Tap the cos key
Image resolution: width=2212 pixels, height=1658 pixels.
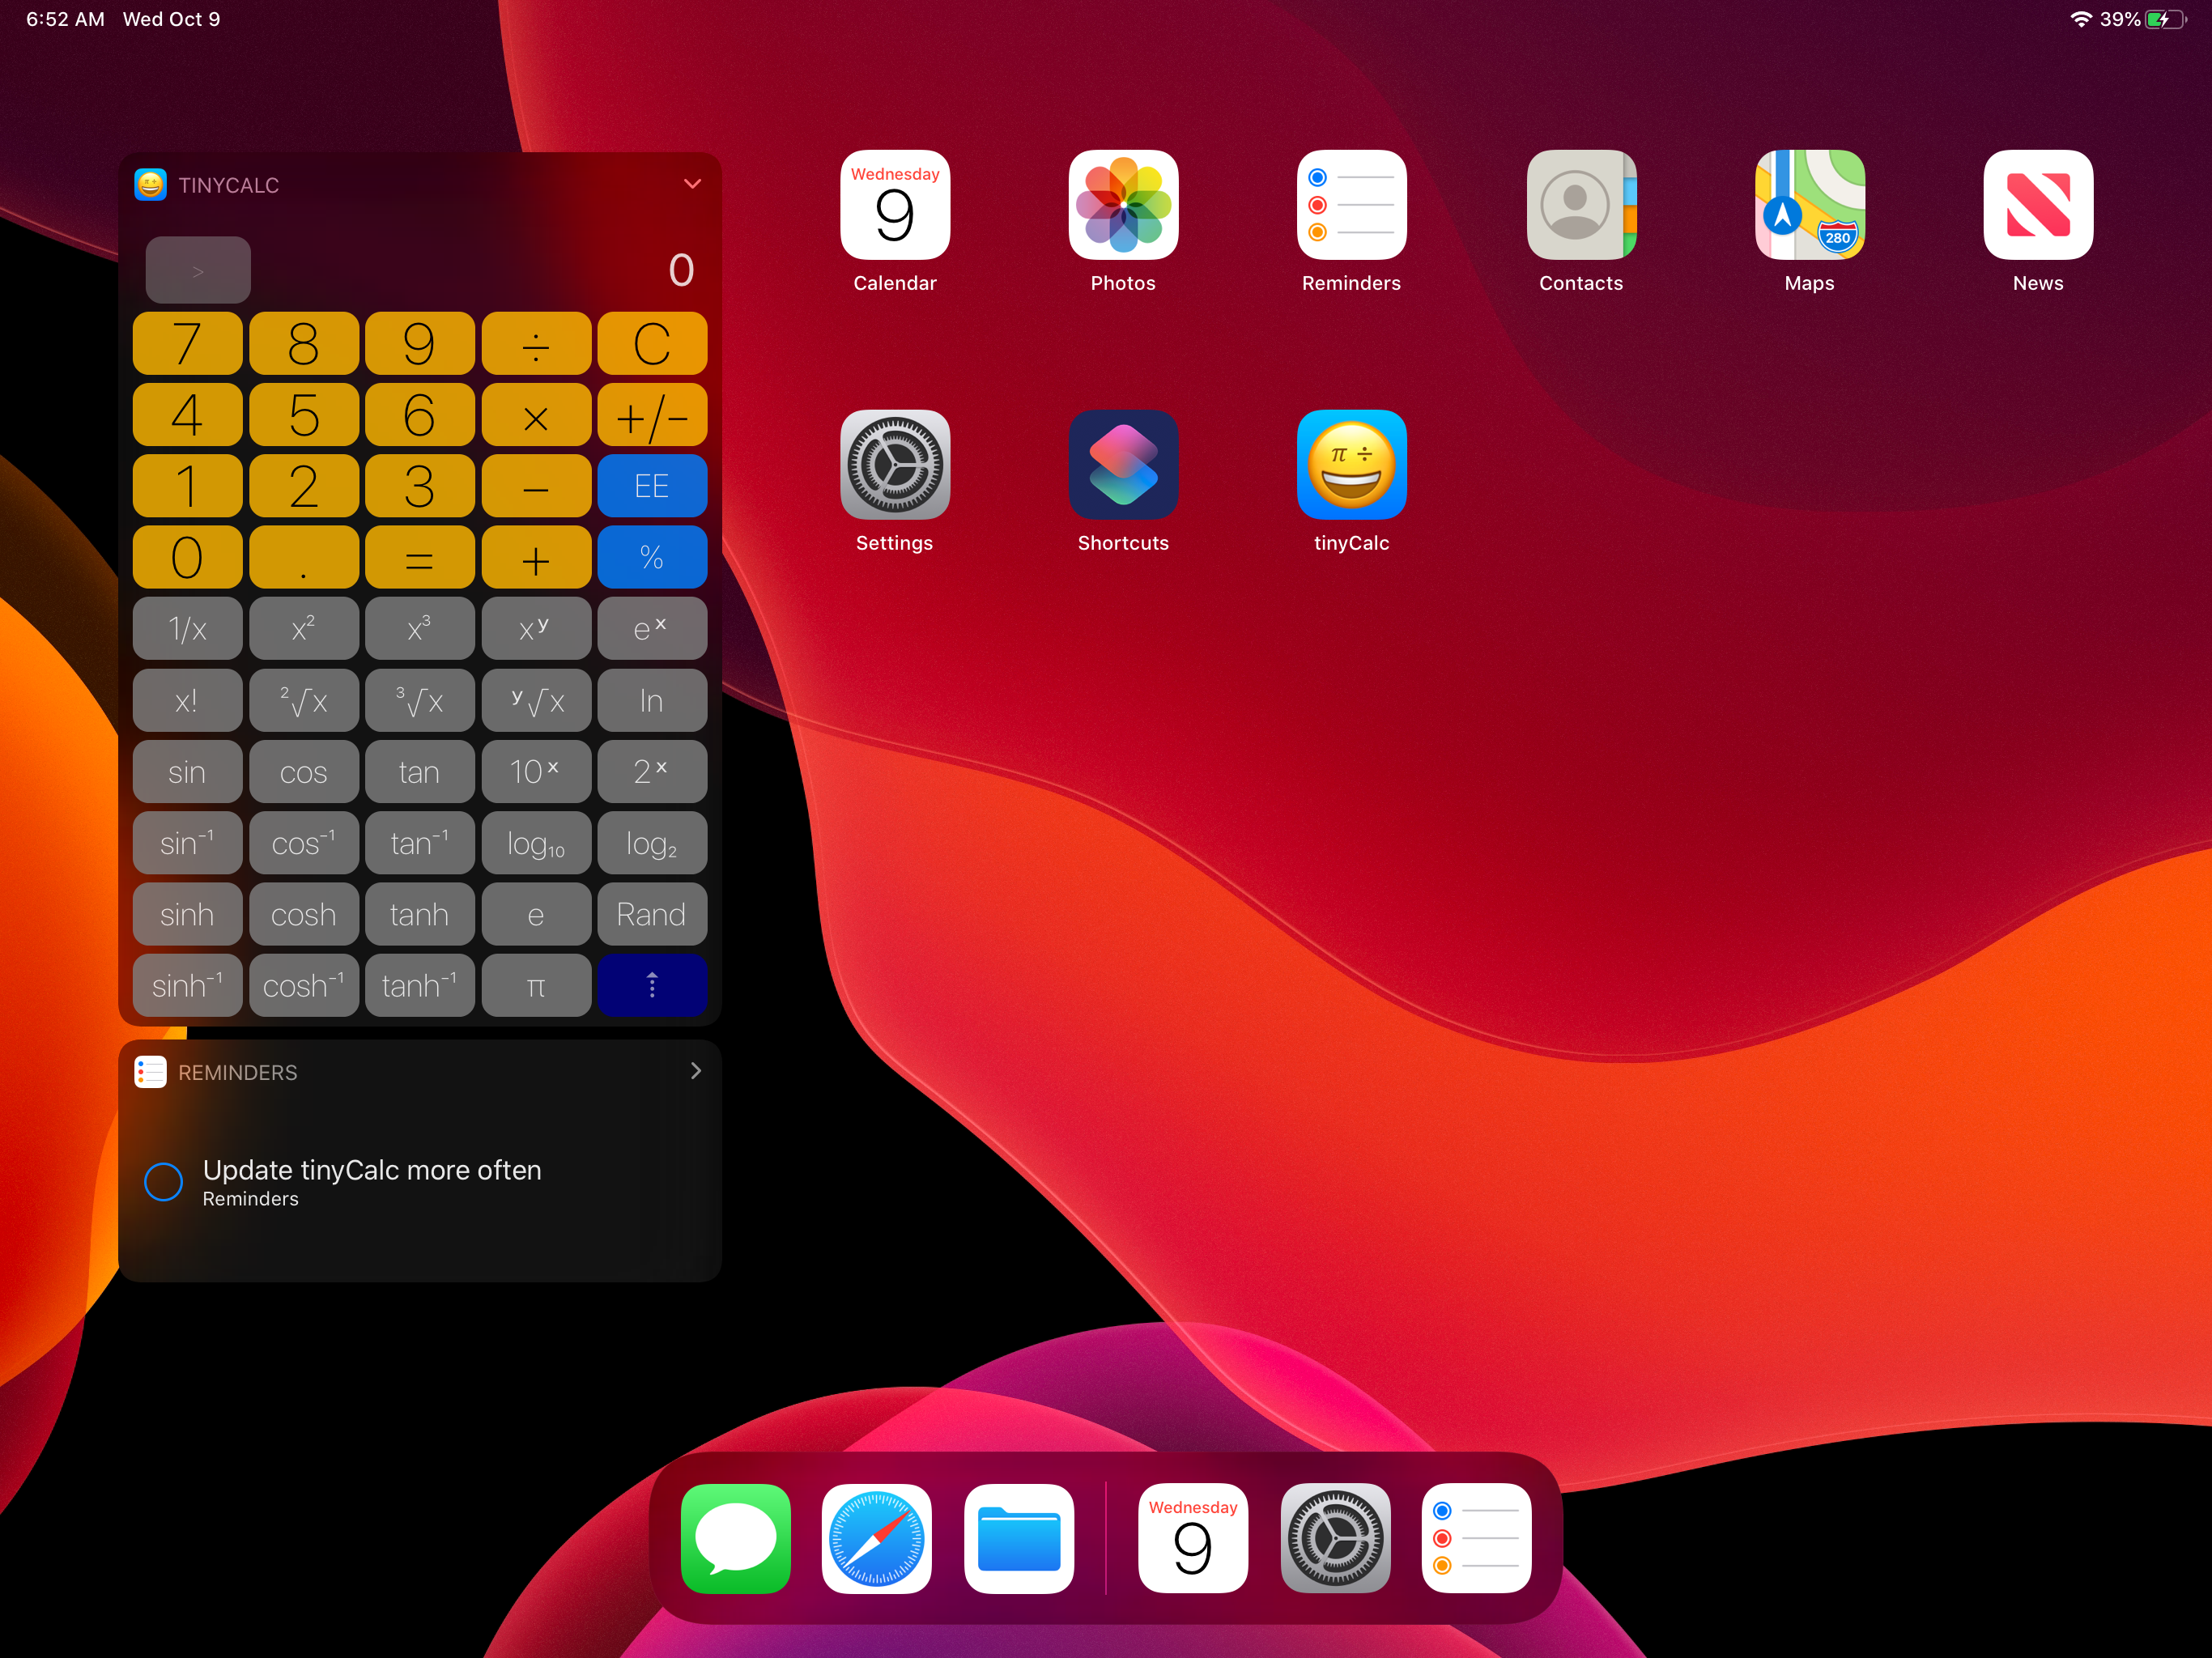304,771
